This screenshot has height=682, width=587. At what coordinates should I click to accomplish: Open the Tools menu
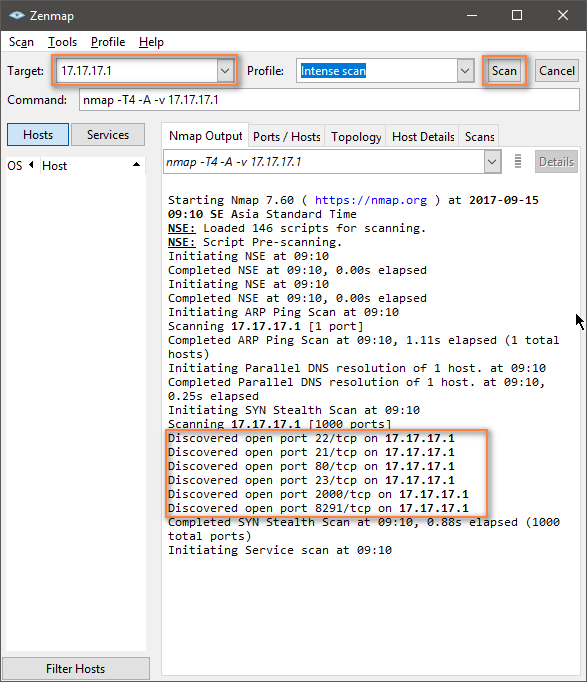click(x=62, y=42)
